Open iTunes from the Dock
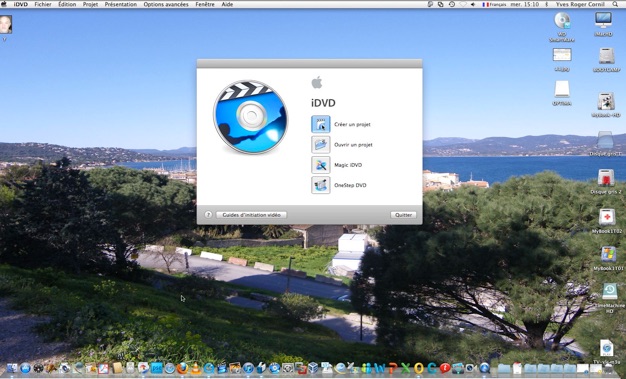 (x=248, y=368)
